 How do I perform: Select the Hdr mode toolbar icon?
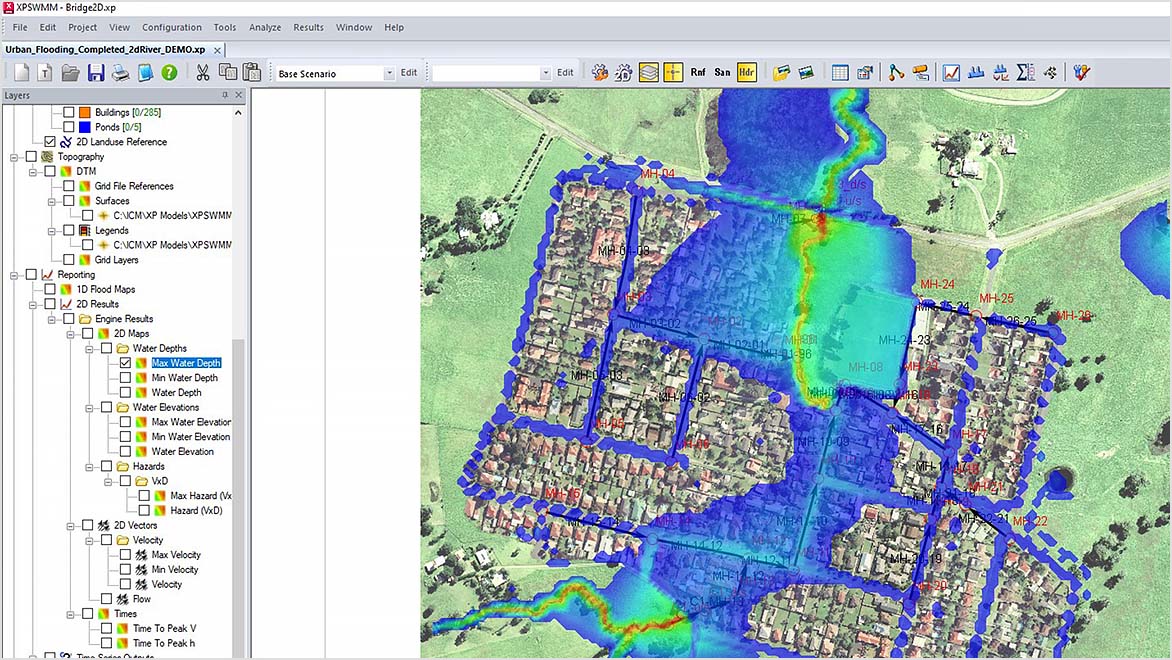click(746, 72)
